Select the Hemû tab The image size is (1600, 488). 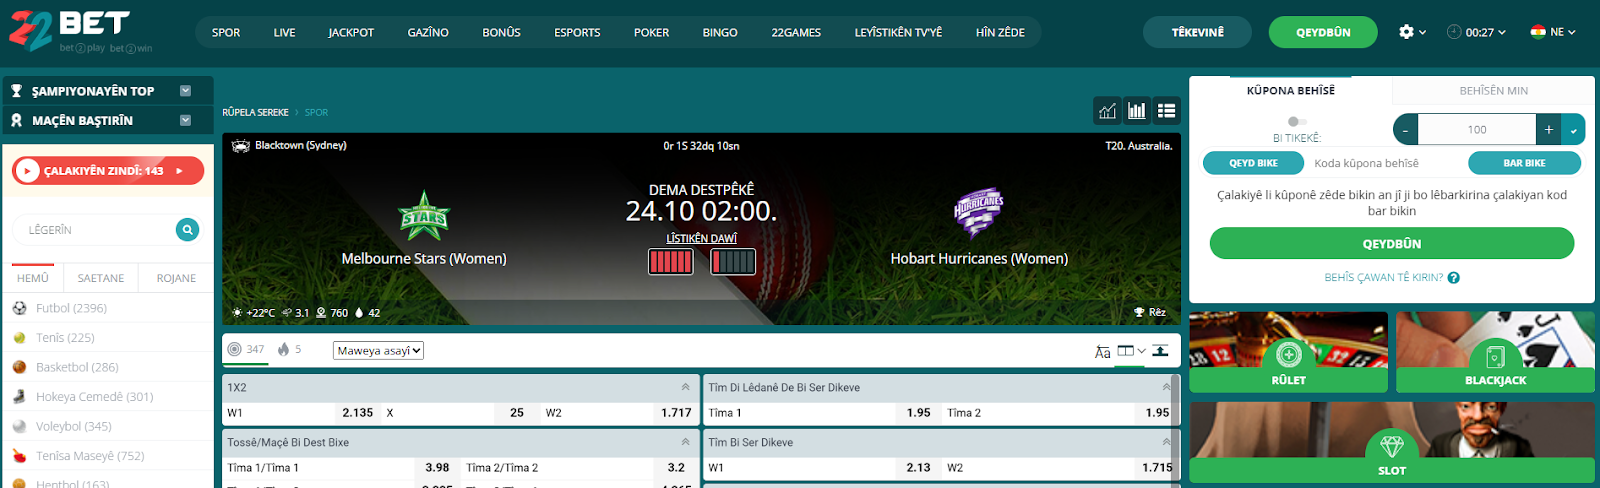33,278
